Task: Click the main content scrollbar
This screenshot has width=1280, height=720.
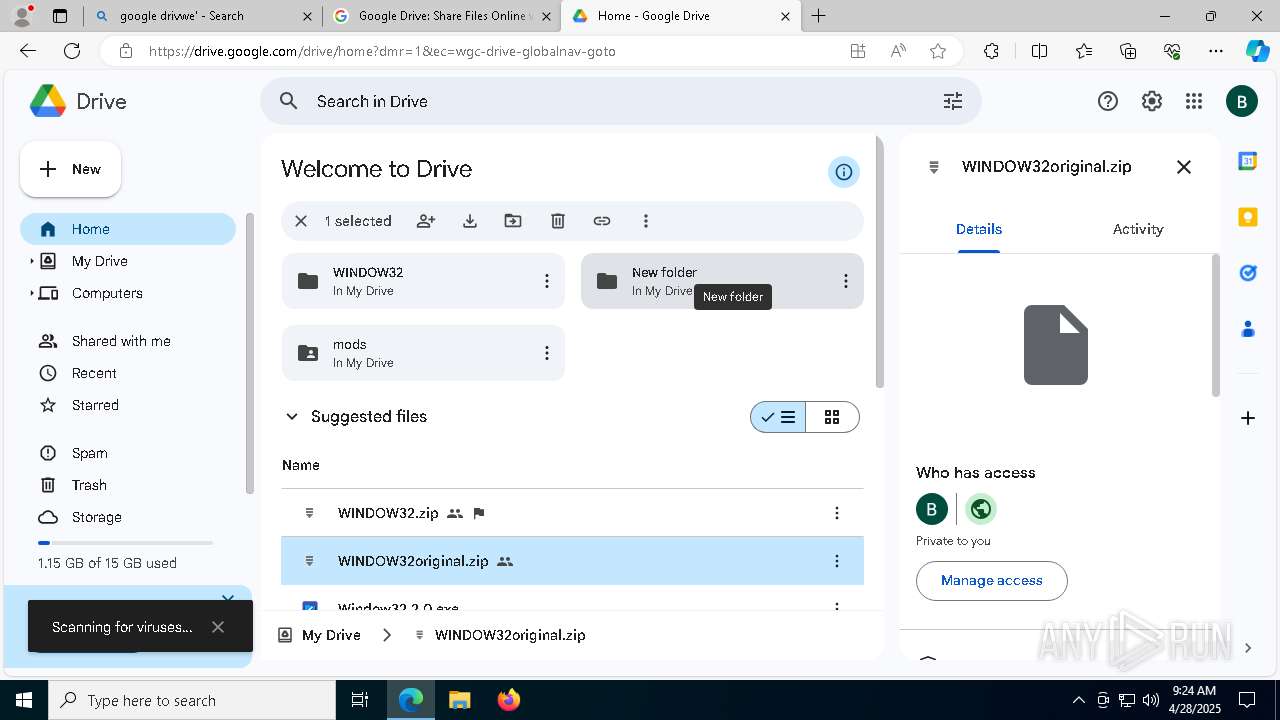Action: [880, 263]
